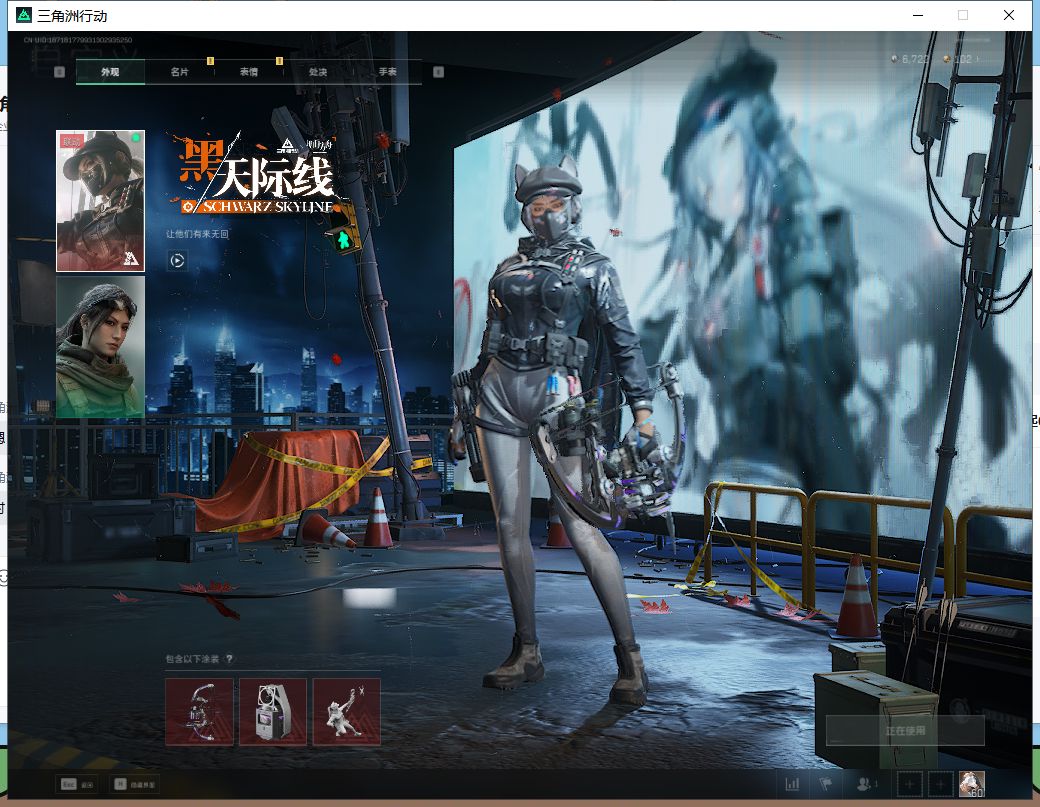Click the Esc back button

[77, 784]
